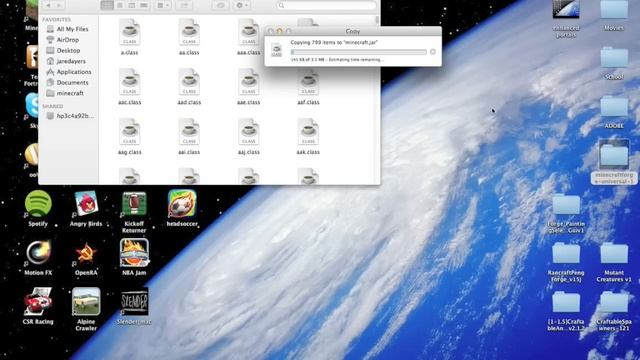The width and height of the screenshot is (640, 360).
Task: Switch Finder to column view
Action: pos(132,5)
